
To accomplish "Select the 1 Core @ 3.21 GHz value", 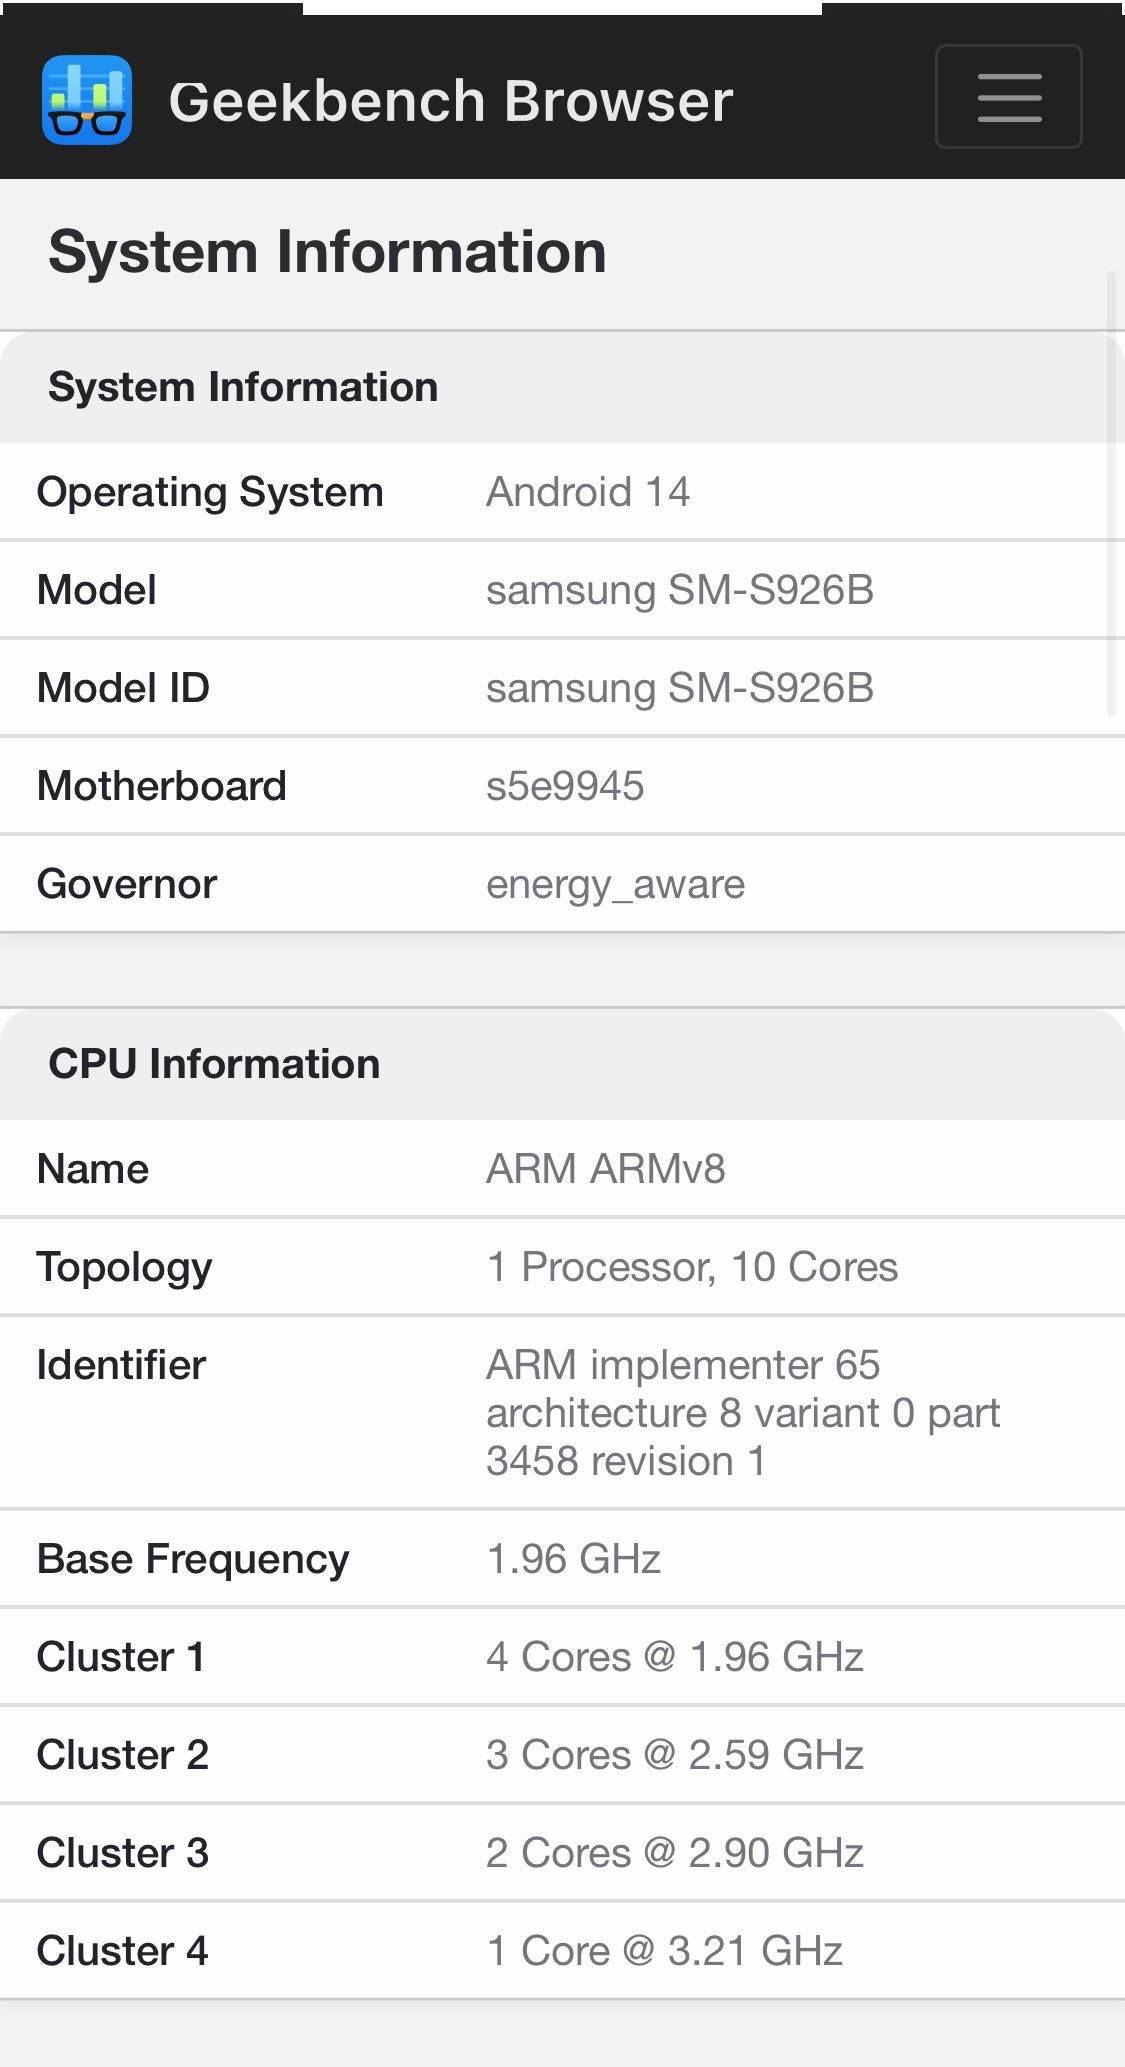I will pyautogui.click(x=665, y=1951).
